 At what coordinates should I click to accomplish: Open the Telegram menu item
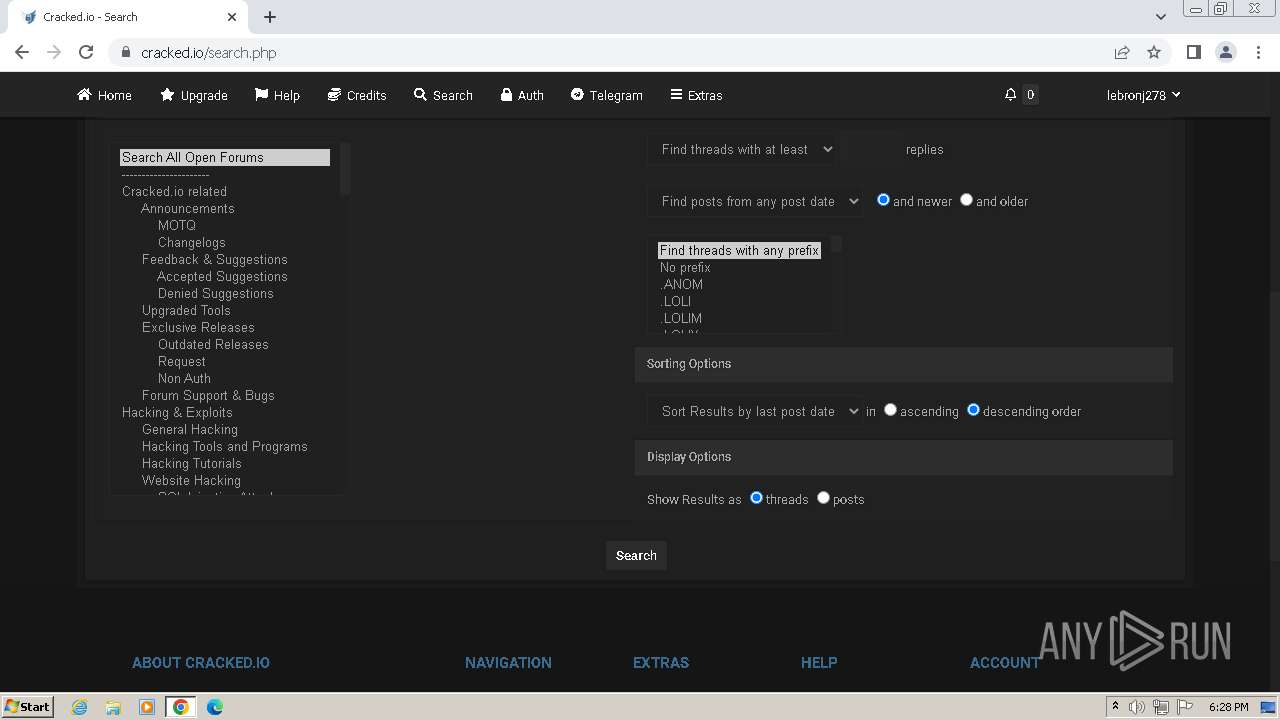click(607, 95)
